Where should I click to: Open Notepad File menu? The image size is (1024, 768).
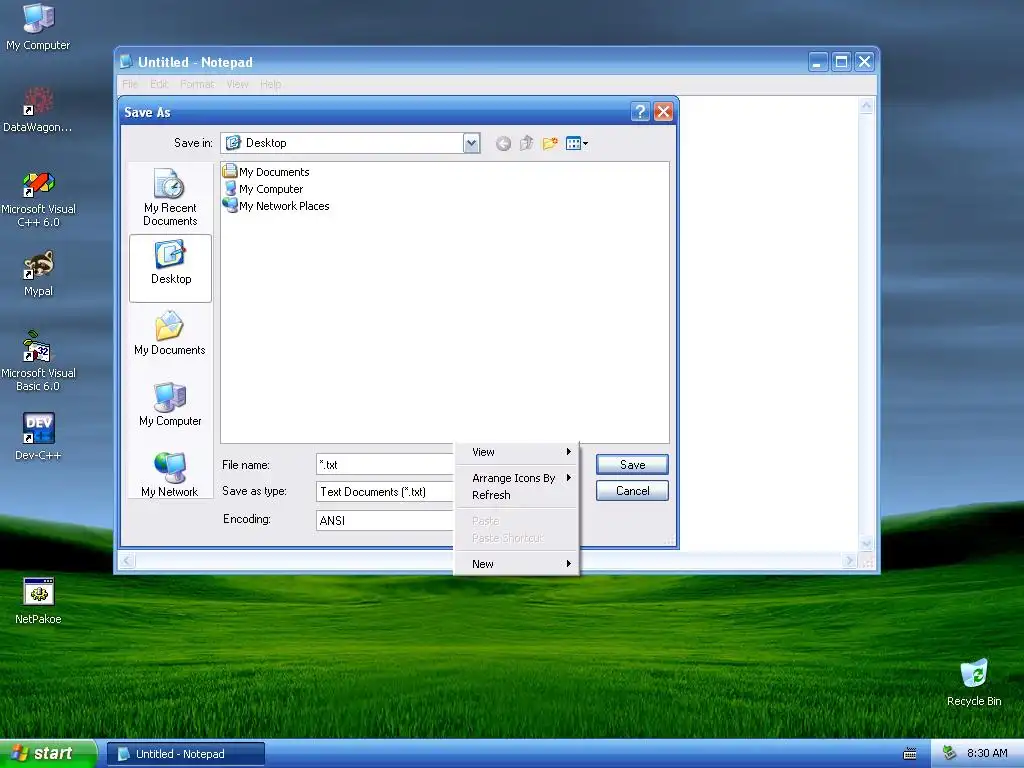click(x=130, y=84)
